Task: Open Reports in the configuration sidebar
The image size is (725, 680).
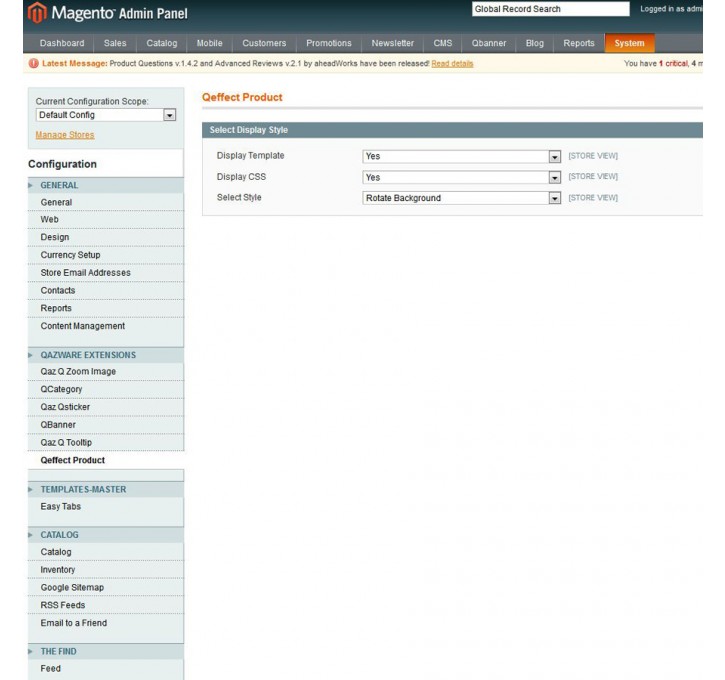Action: [x=105, y=308]
